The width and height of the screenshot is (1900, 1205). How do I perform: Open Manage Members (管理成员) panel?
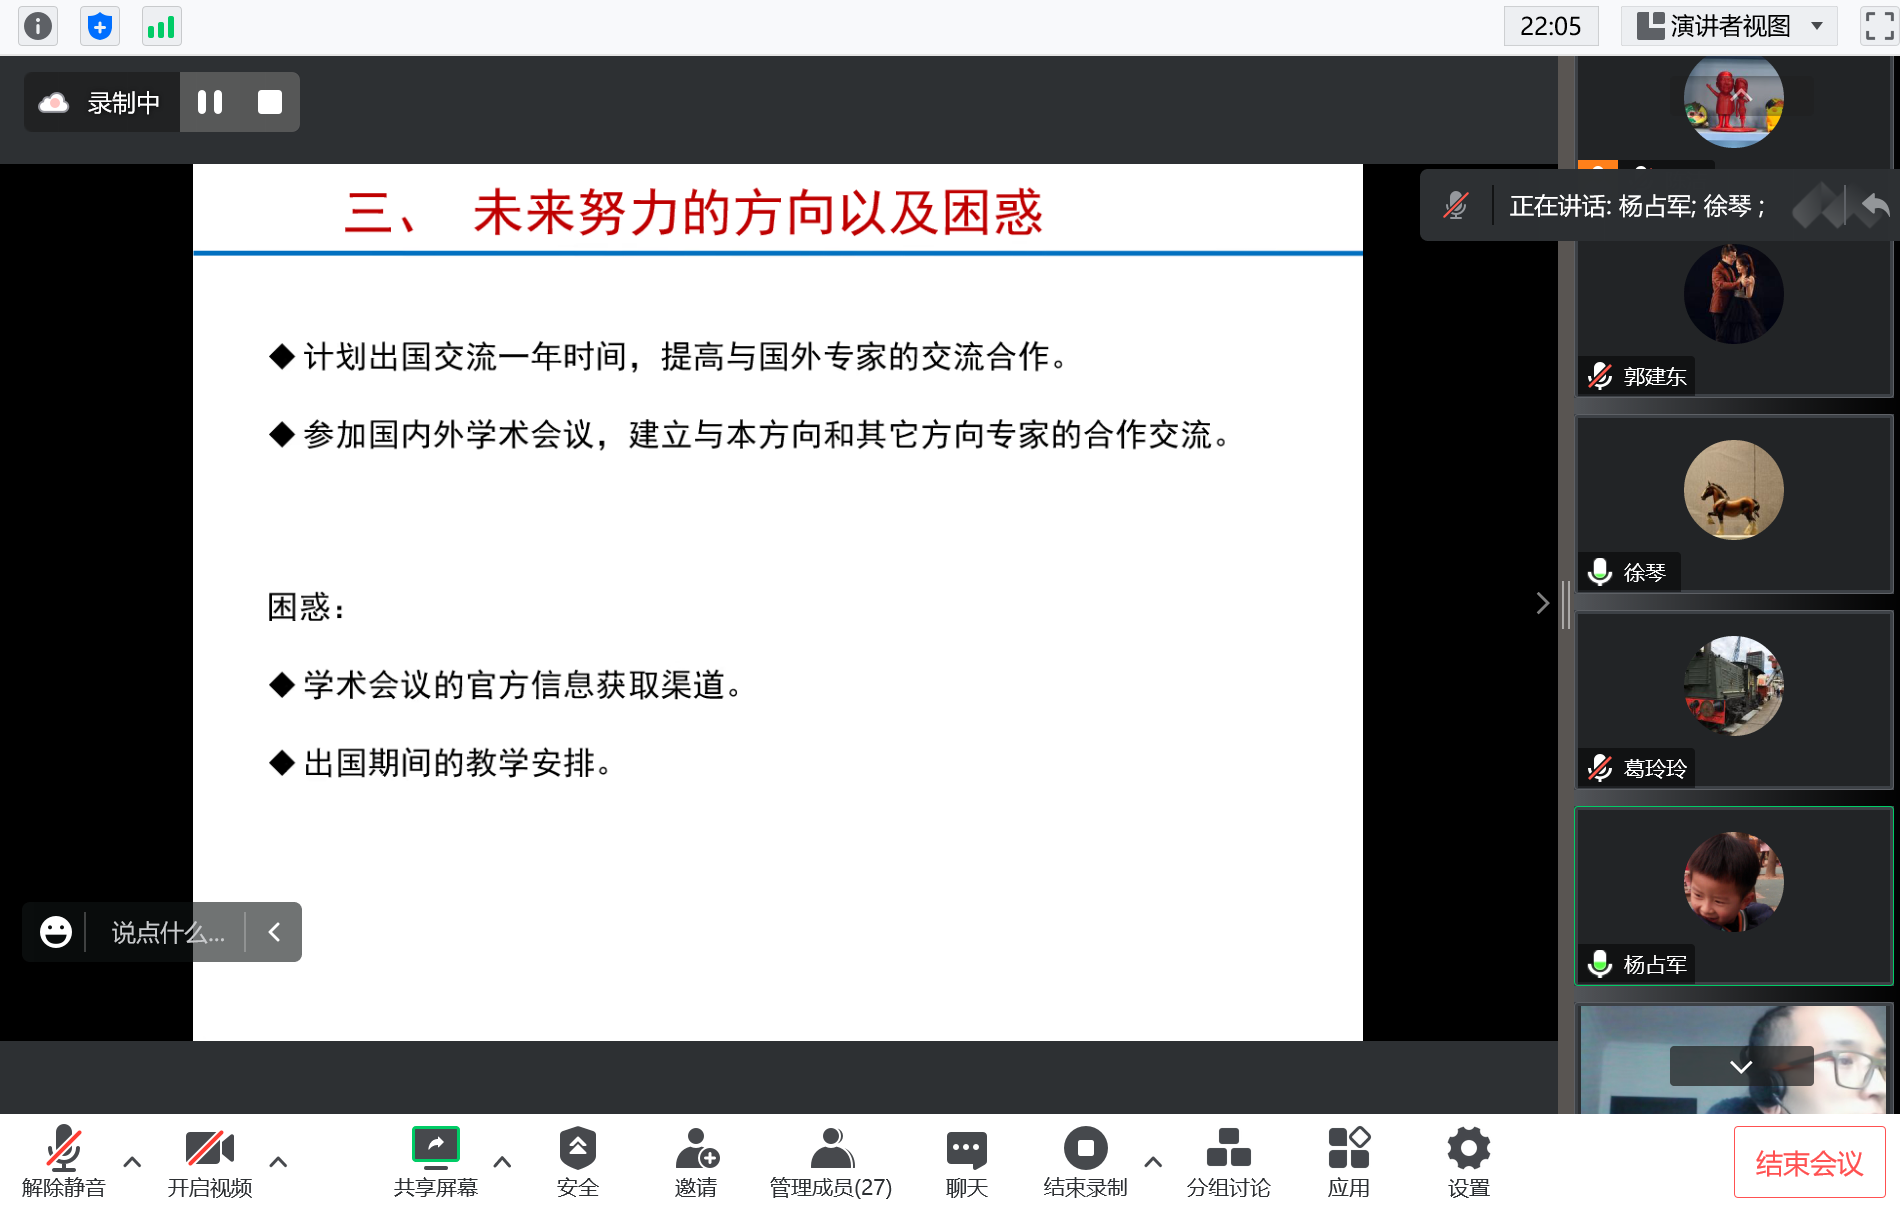point(830,1160)
